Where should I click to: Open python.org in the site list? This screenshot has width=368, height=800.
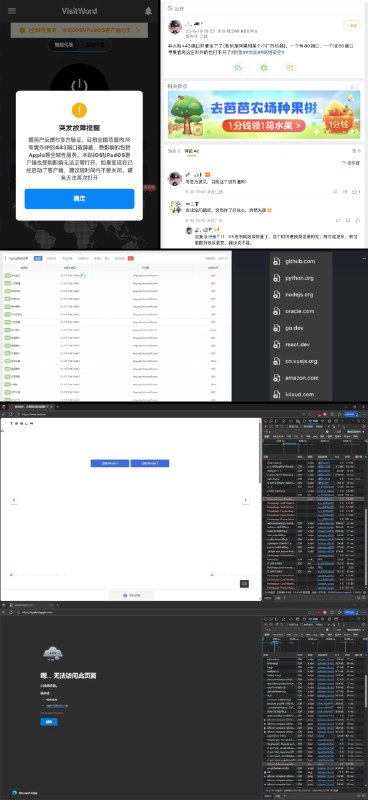click(300, 278)
